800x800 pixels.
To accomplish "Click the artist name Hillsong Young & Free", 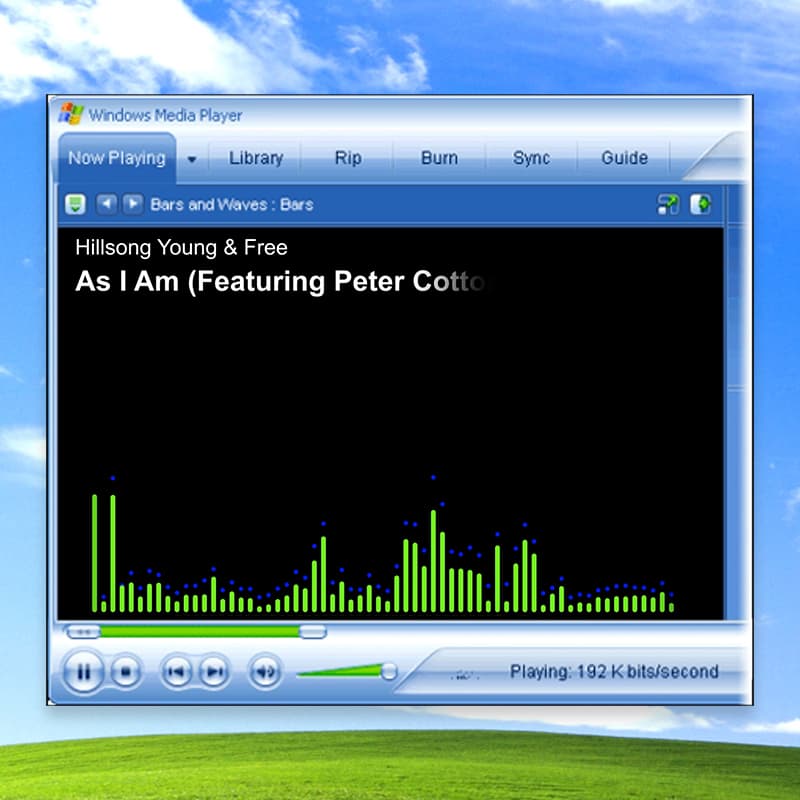I will 181,247.
